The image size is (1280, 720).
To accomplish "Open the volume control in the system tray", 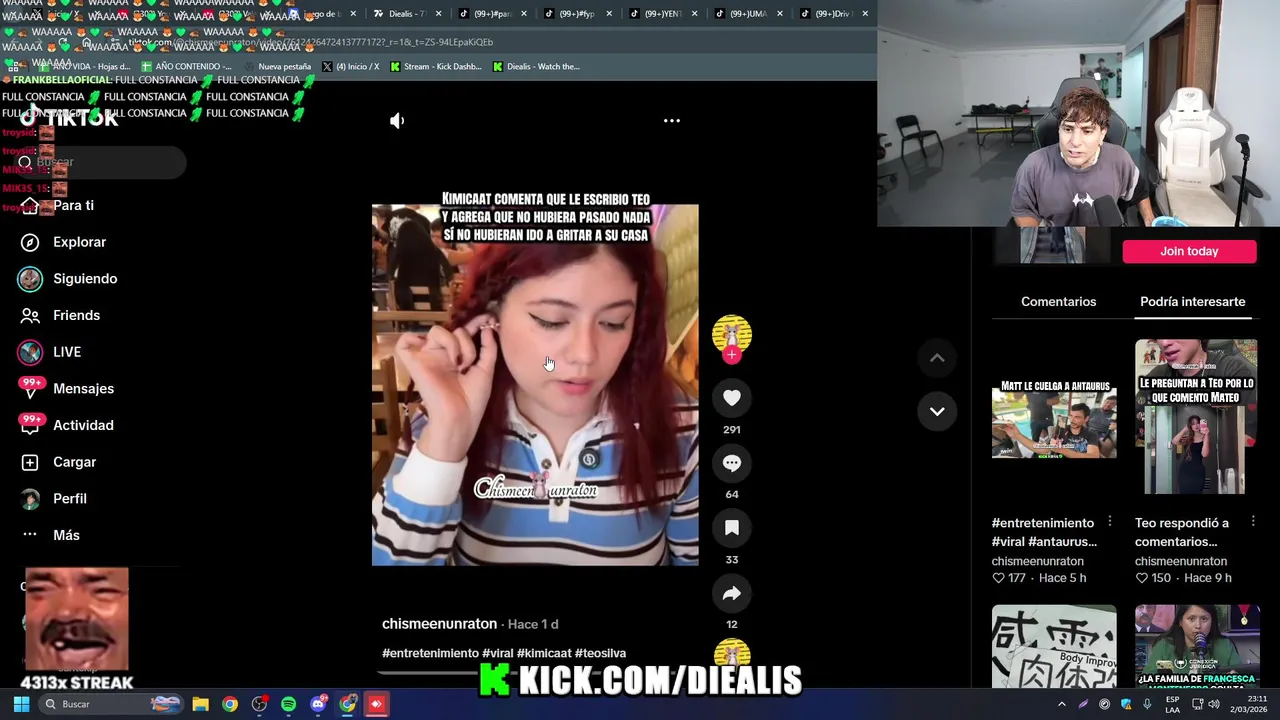I will click(1214, 704).
